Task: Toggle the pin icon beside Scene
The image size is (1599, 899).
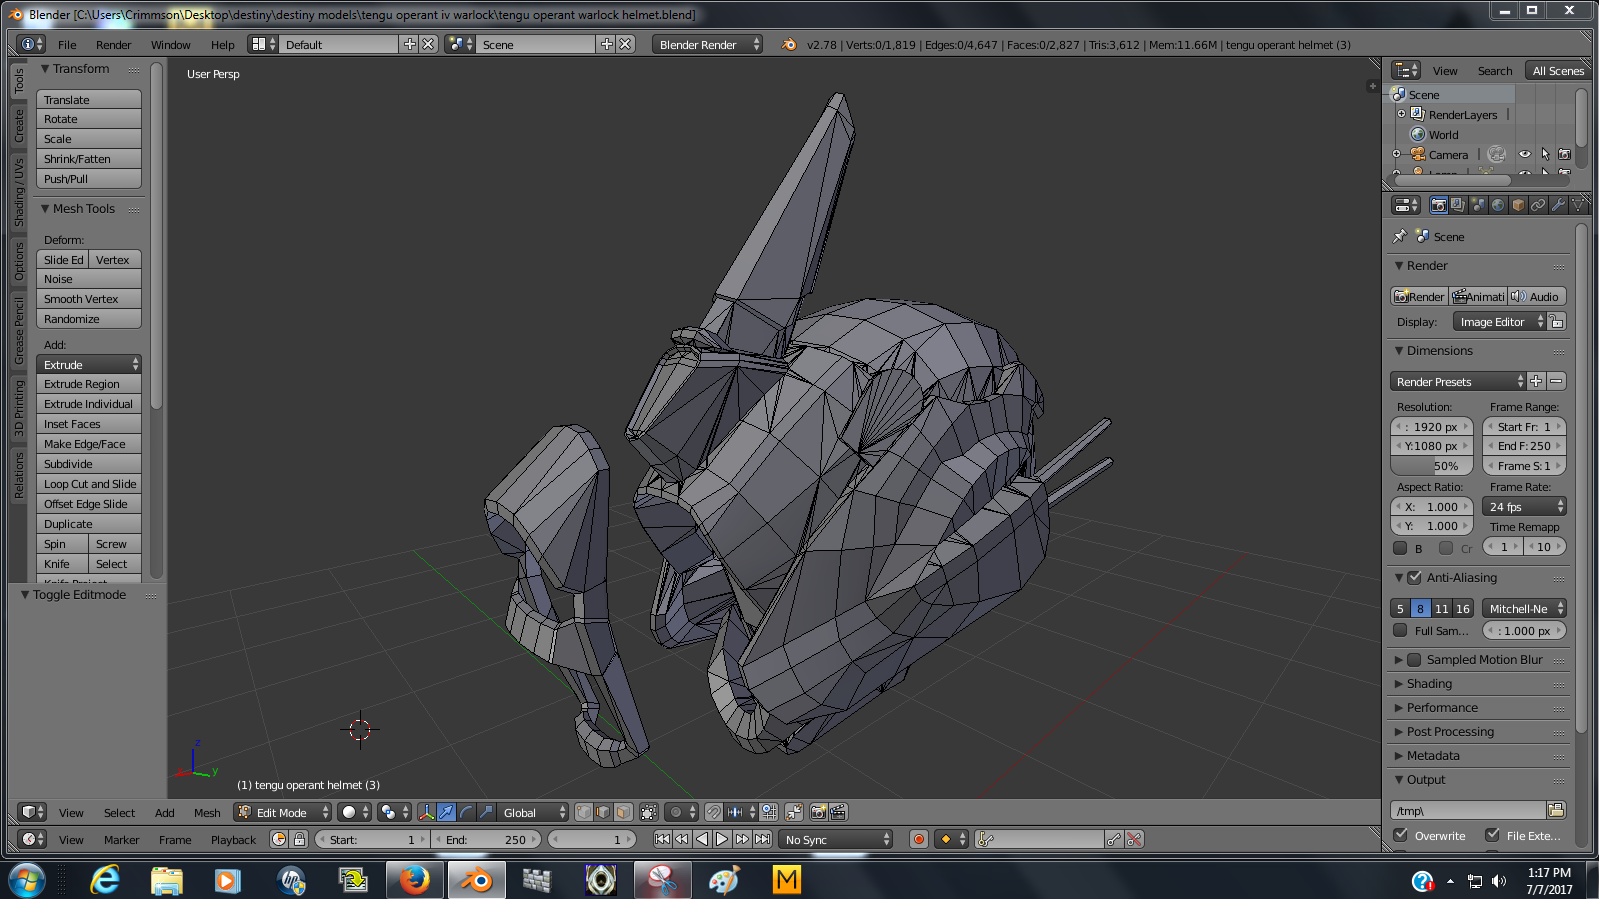Action: (x=1400, y=237)
